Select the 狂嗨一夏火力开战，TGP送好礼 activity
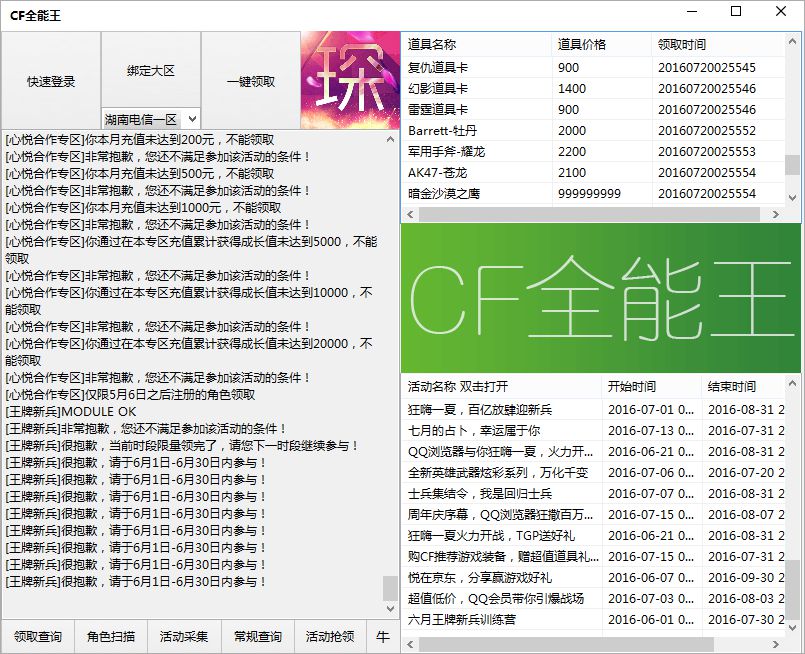This screenshot has height=654, width=805. pos(593,535)
